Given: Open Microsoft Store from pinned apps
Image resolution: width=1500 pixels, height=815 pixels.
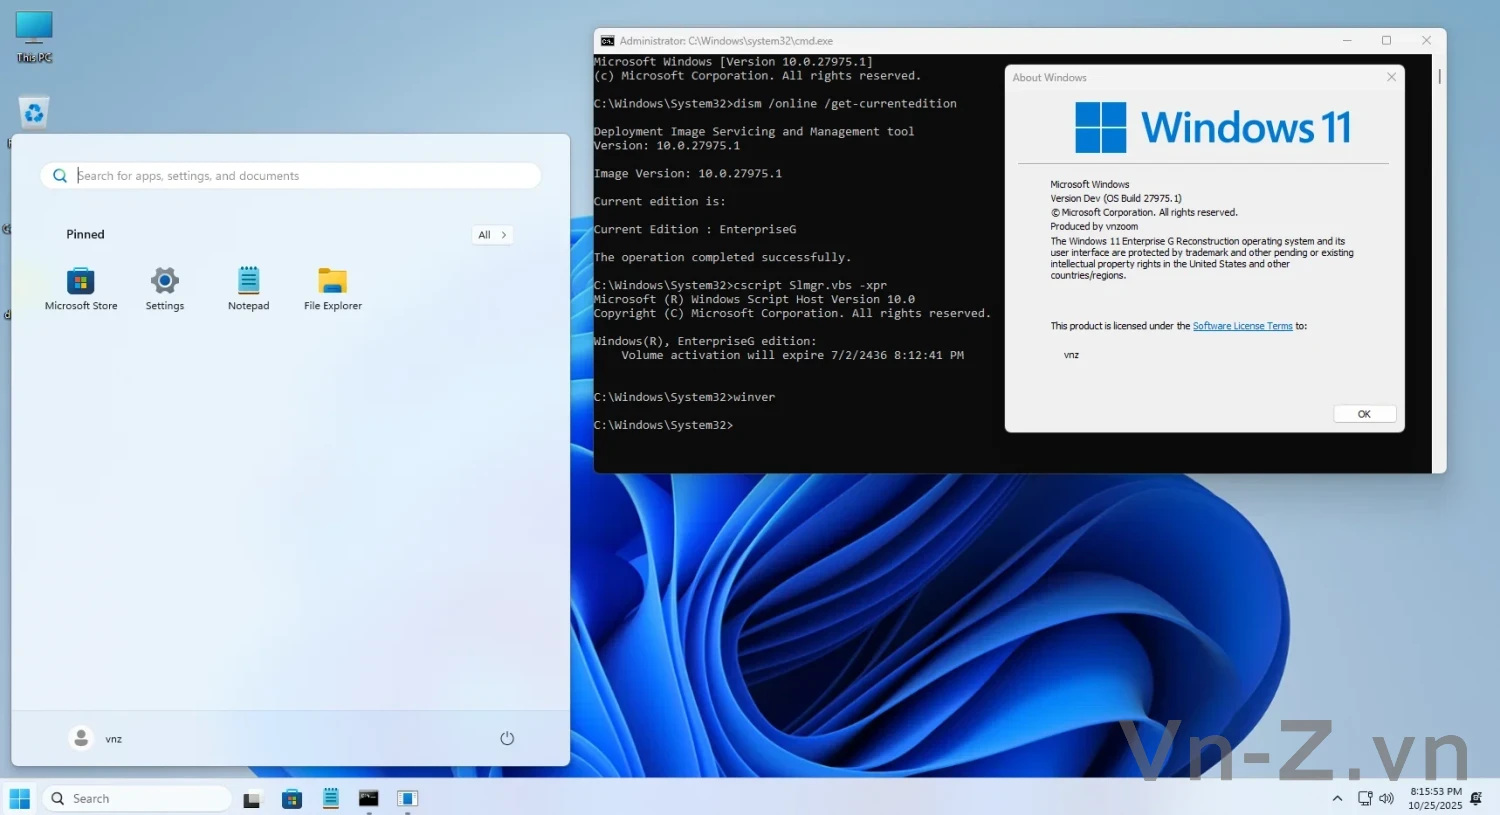Looking at the screenshot, I should tap(81, 282).
